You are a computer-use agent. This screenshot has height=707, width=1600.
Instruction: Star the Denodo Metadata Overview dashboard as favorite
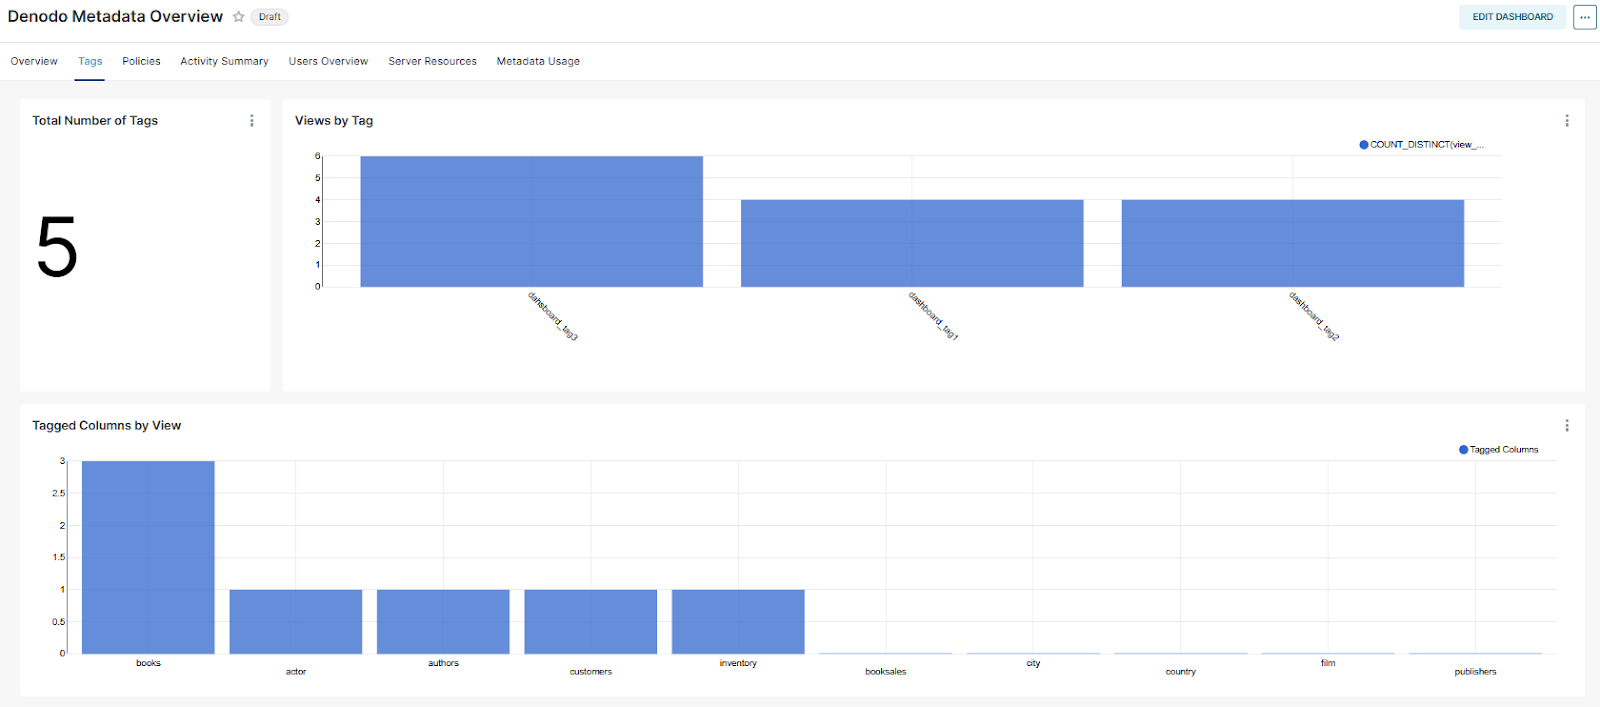click(x=238, y=17)
